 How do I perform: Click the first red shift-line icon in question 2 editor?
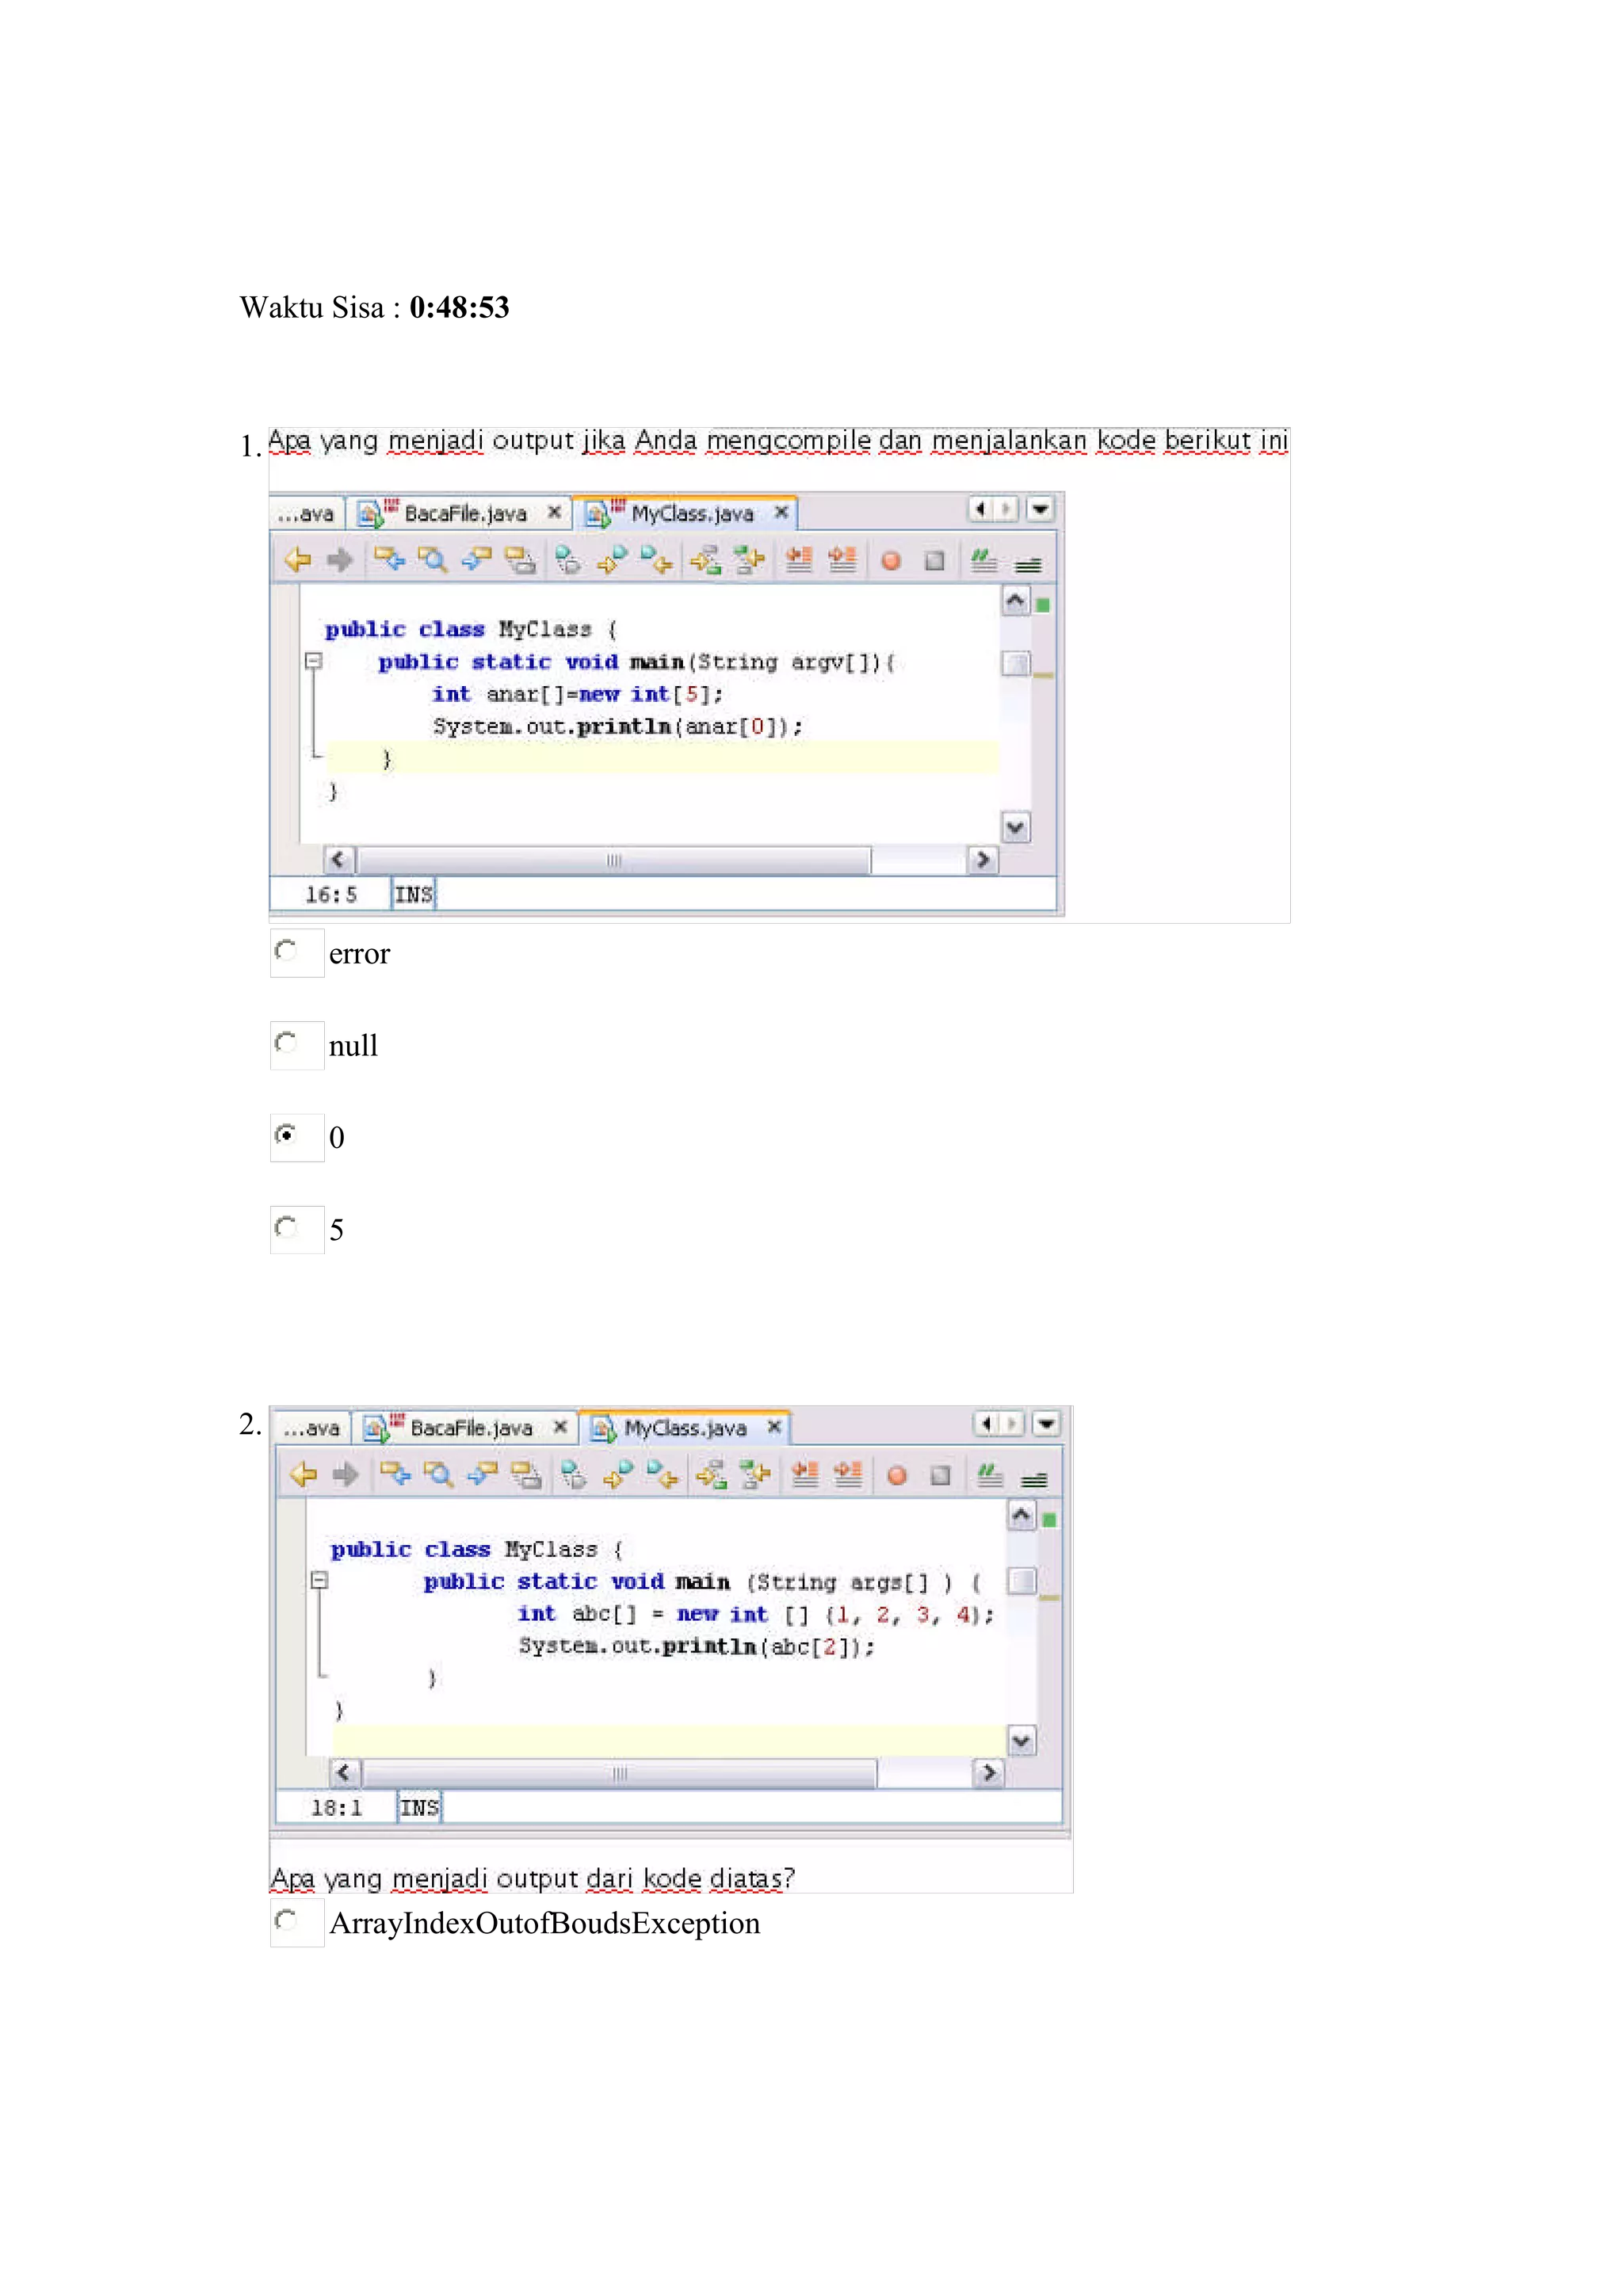click(804, 1474)
